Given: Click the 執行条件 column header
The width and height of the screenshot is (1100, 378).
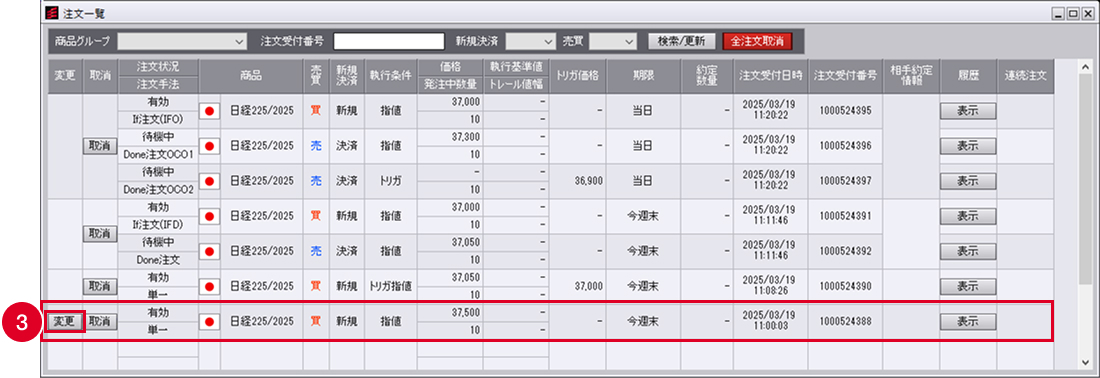Looking at the screenshot, I should point(391,76).
